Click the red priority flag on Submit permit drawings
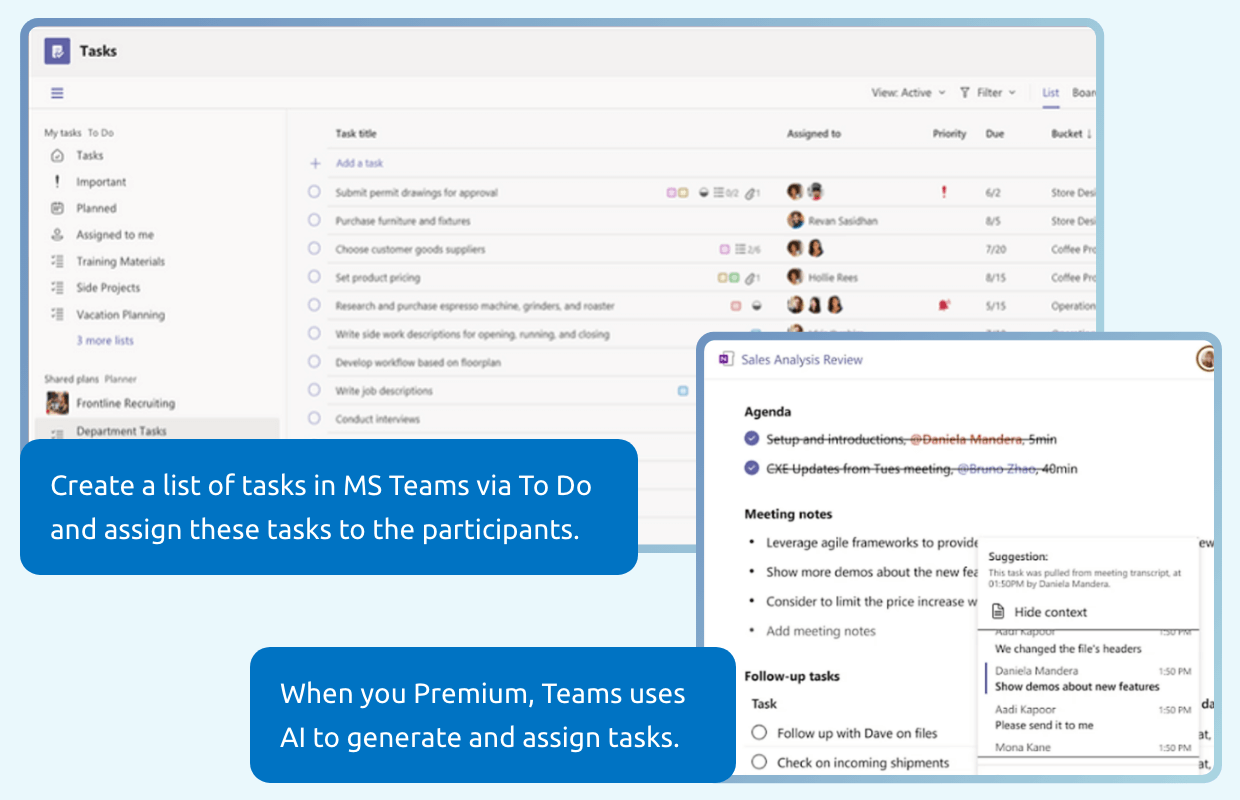The image size is (1240, 800). 945,192
